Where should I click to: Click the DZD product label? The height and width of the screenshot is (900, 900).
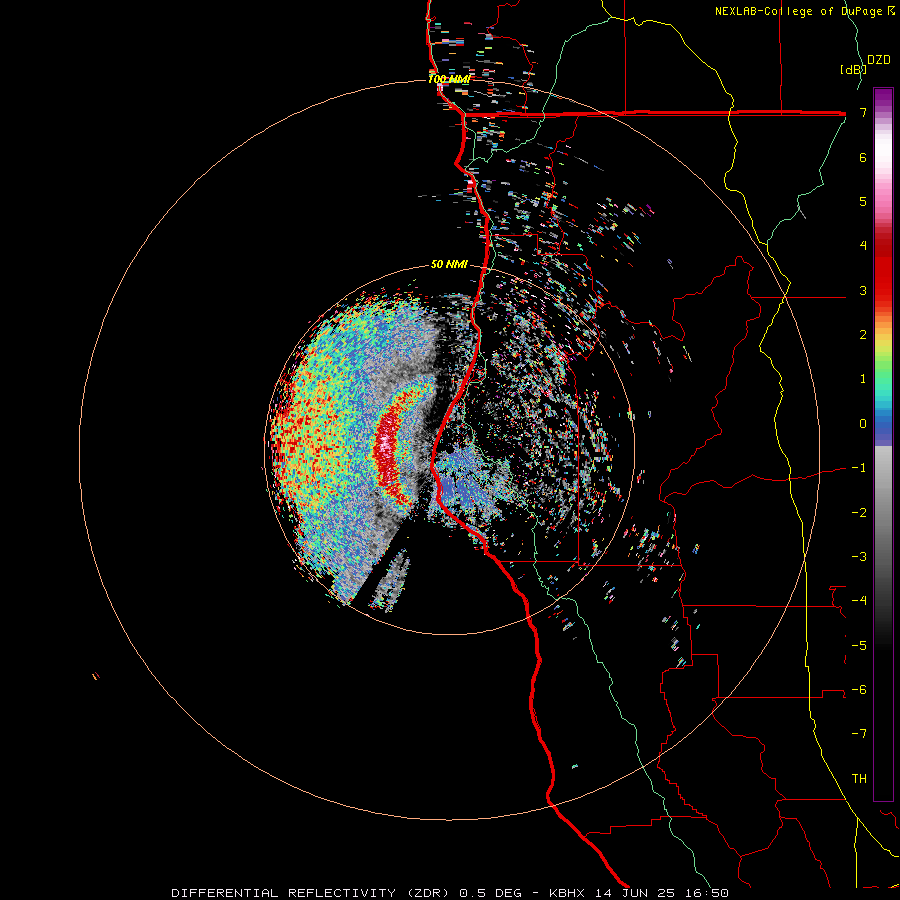click(879, 60)
